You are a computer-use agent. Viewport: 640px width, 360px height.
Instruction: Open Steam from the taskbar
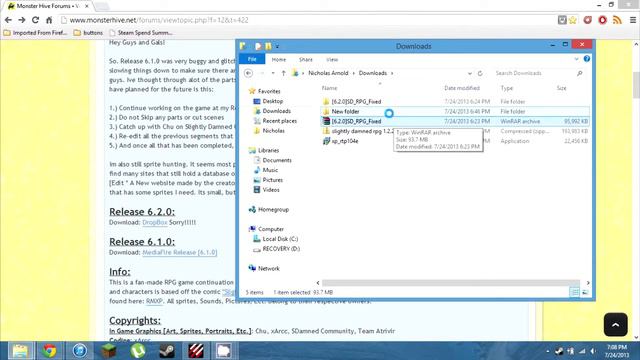[167, 351]
